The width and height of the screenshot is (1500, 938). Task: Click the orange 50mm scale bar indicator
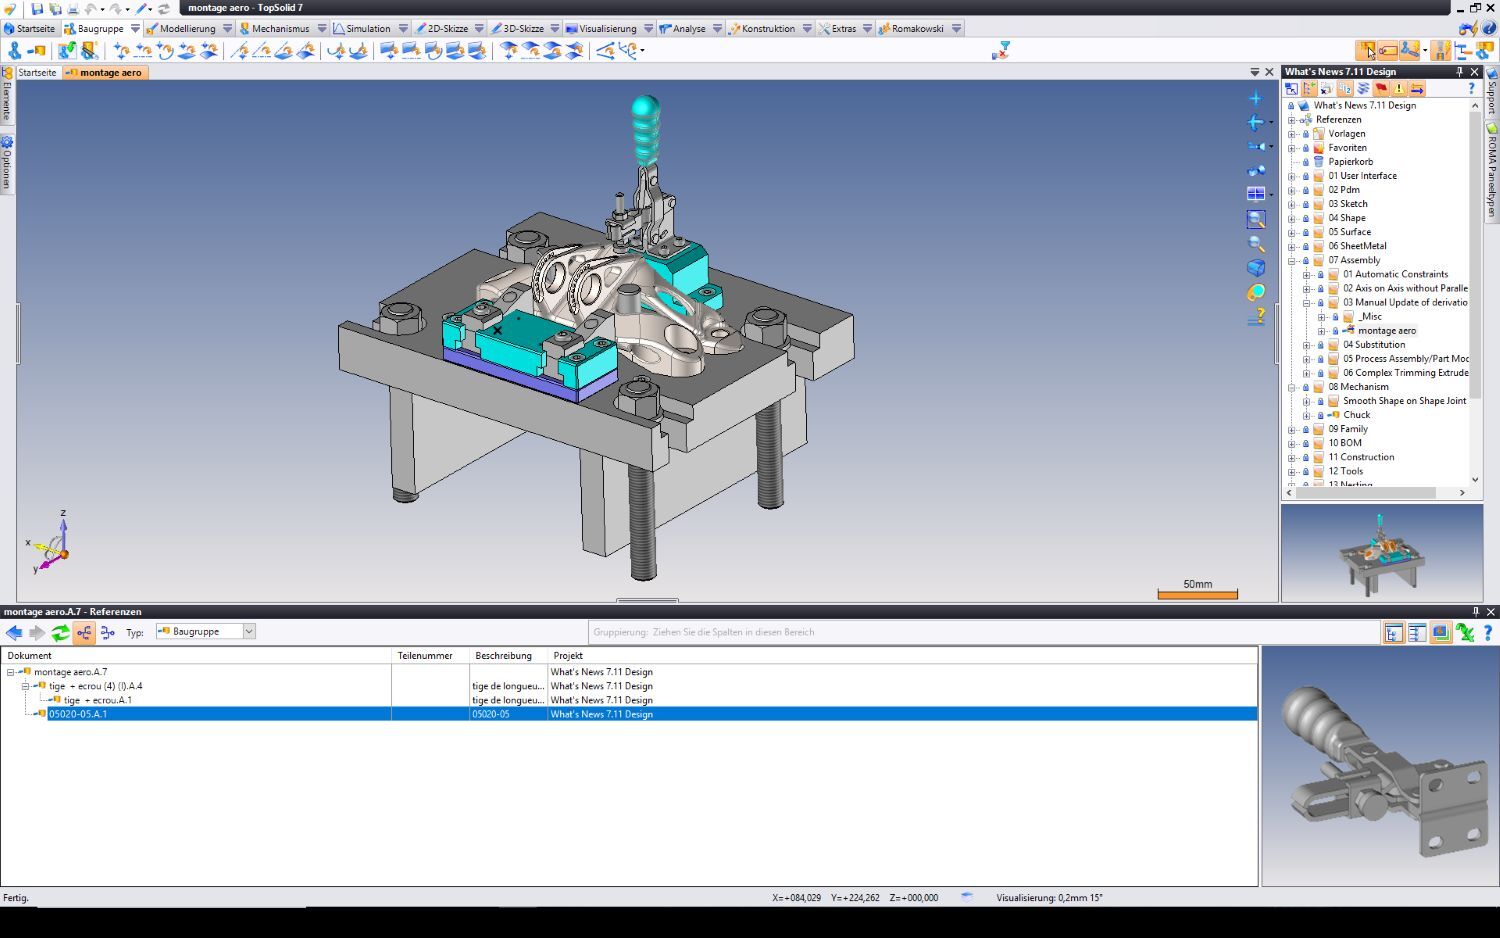click(x=1197, y=593)
